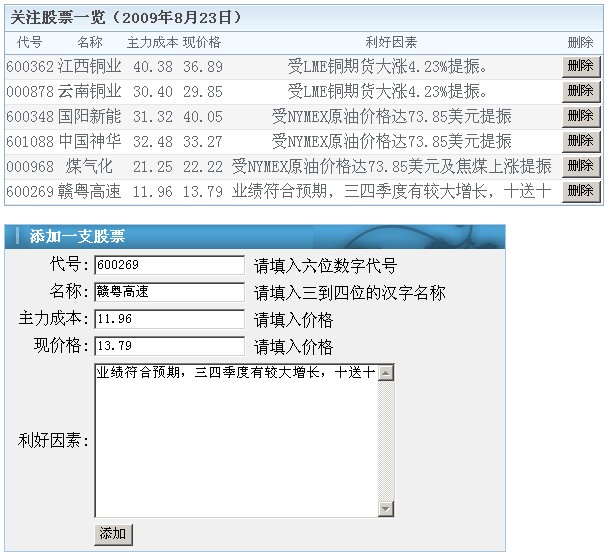The image size is (609, 557).
Task: Click the textarea scrollbar up arrow
Action: pos(386,373)
